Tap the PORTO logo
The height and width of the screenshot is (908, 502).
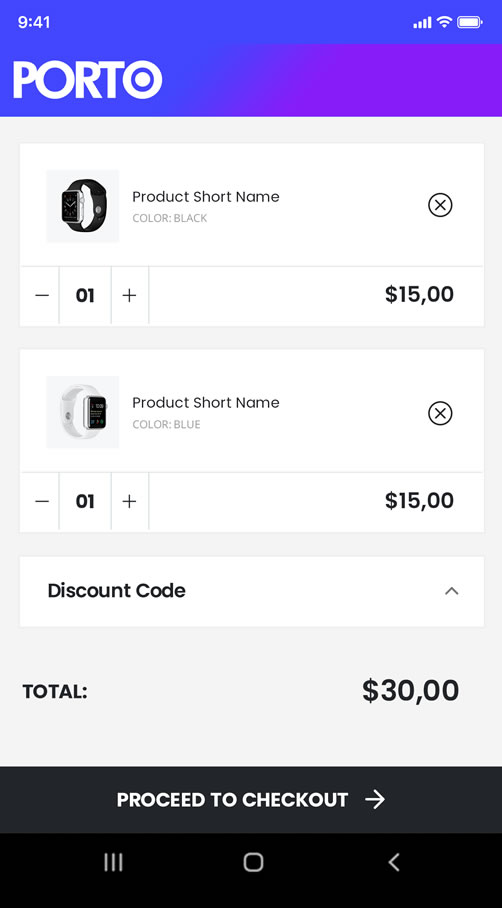pyautogui.click(x=87, y=80)
